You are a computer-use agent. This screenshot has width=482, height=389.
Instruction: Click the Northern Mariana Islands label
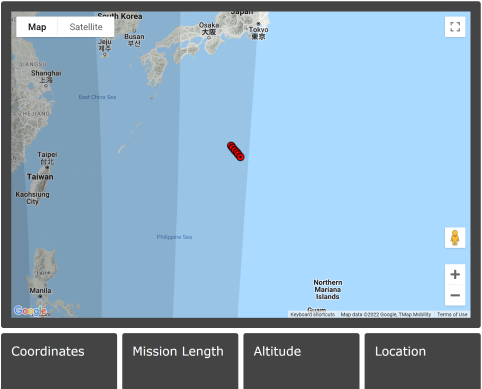click(x=328, y=289)
